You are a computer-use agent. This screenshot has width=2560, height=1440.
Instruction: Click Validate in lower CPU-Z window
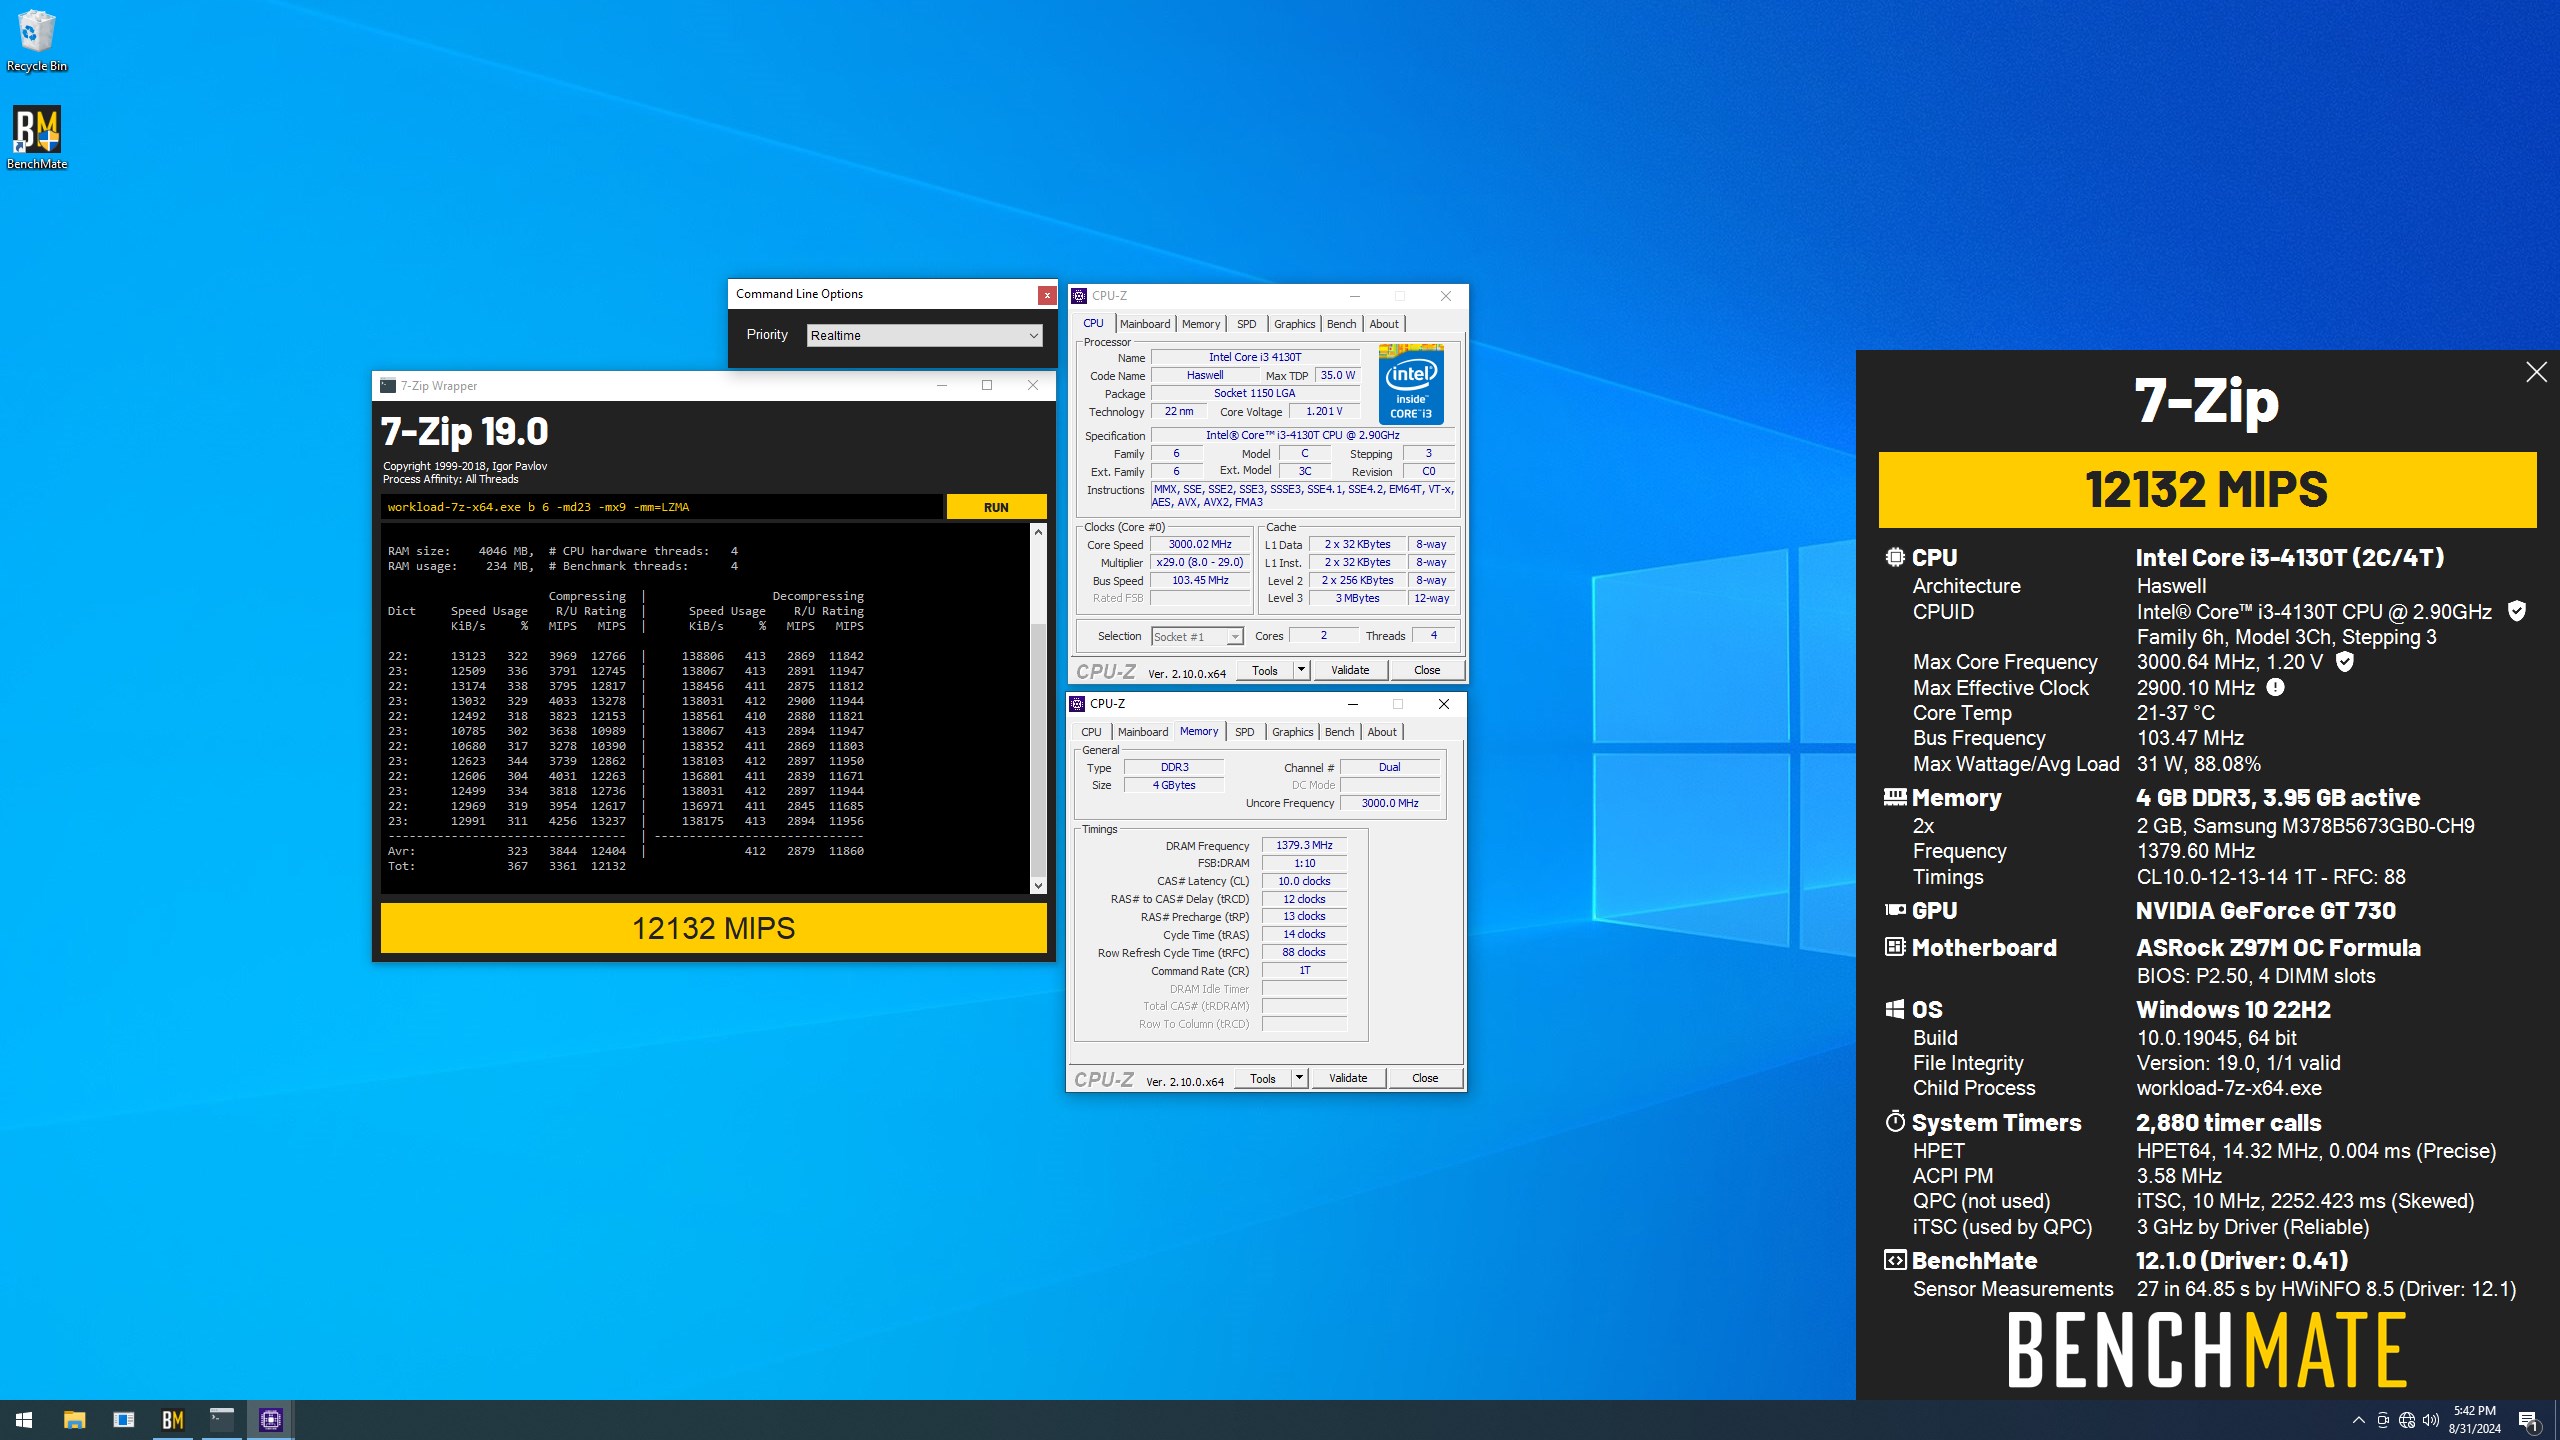(x=1348, y=1078)
